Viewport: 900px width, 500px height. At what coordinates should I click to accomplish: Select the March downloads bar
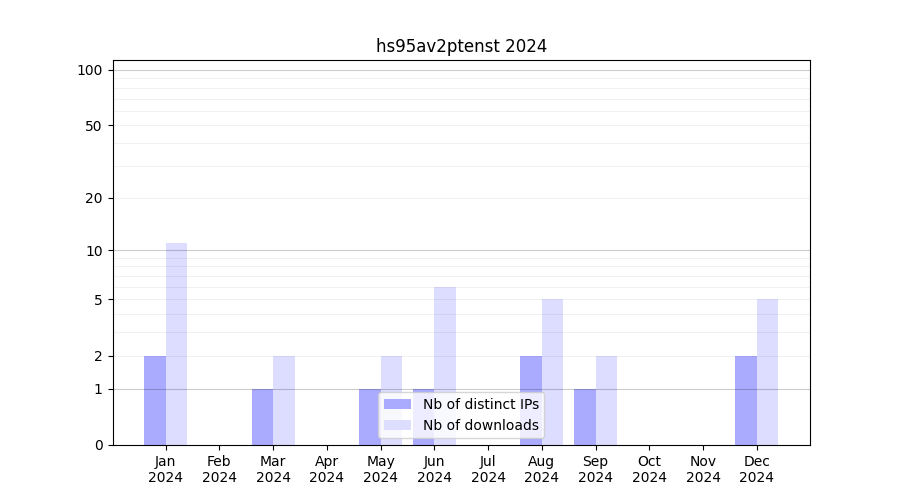click(x=284, y=400)
